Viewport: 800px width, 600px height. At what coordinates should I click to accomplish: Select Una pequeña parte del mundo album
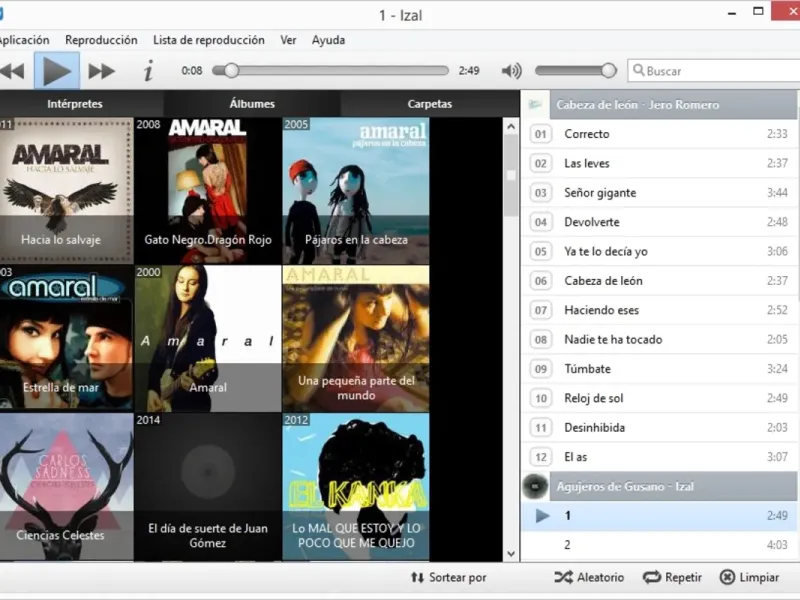coord(356,338)
